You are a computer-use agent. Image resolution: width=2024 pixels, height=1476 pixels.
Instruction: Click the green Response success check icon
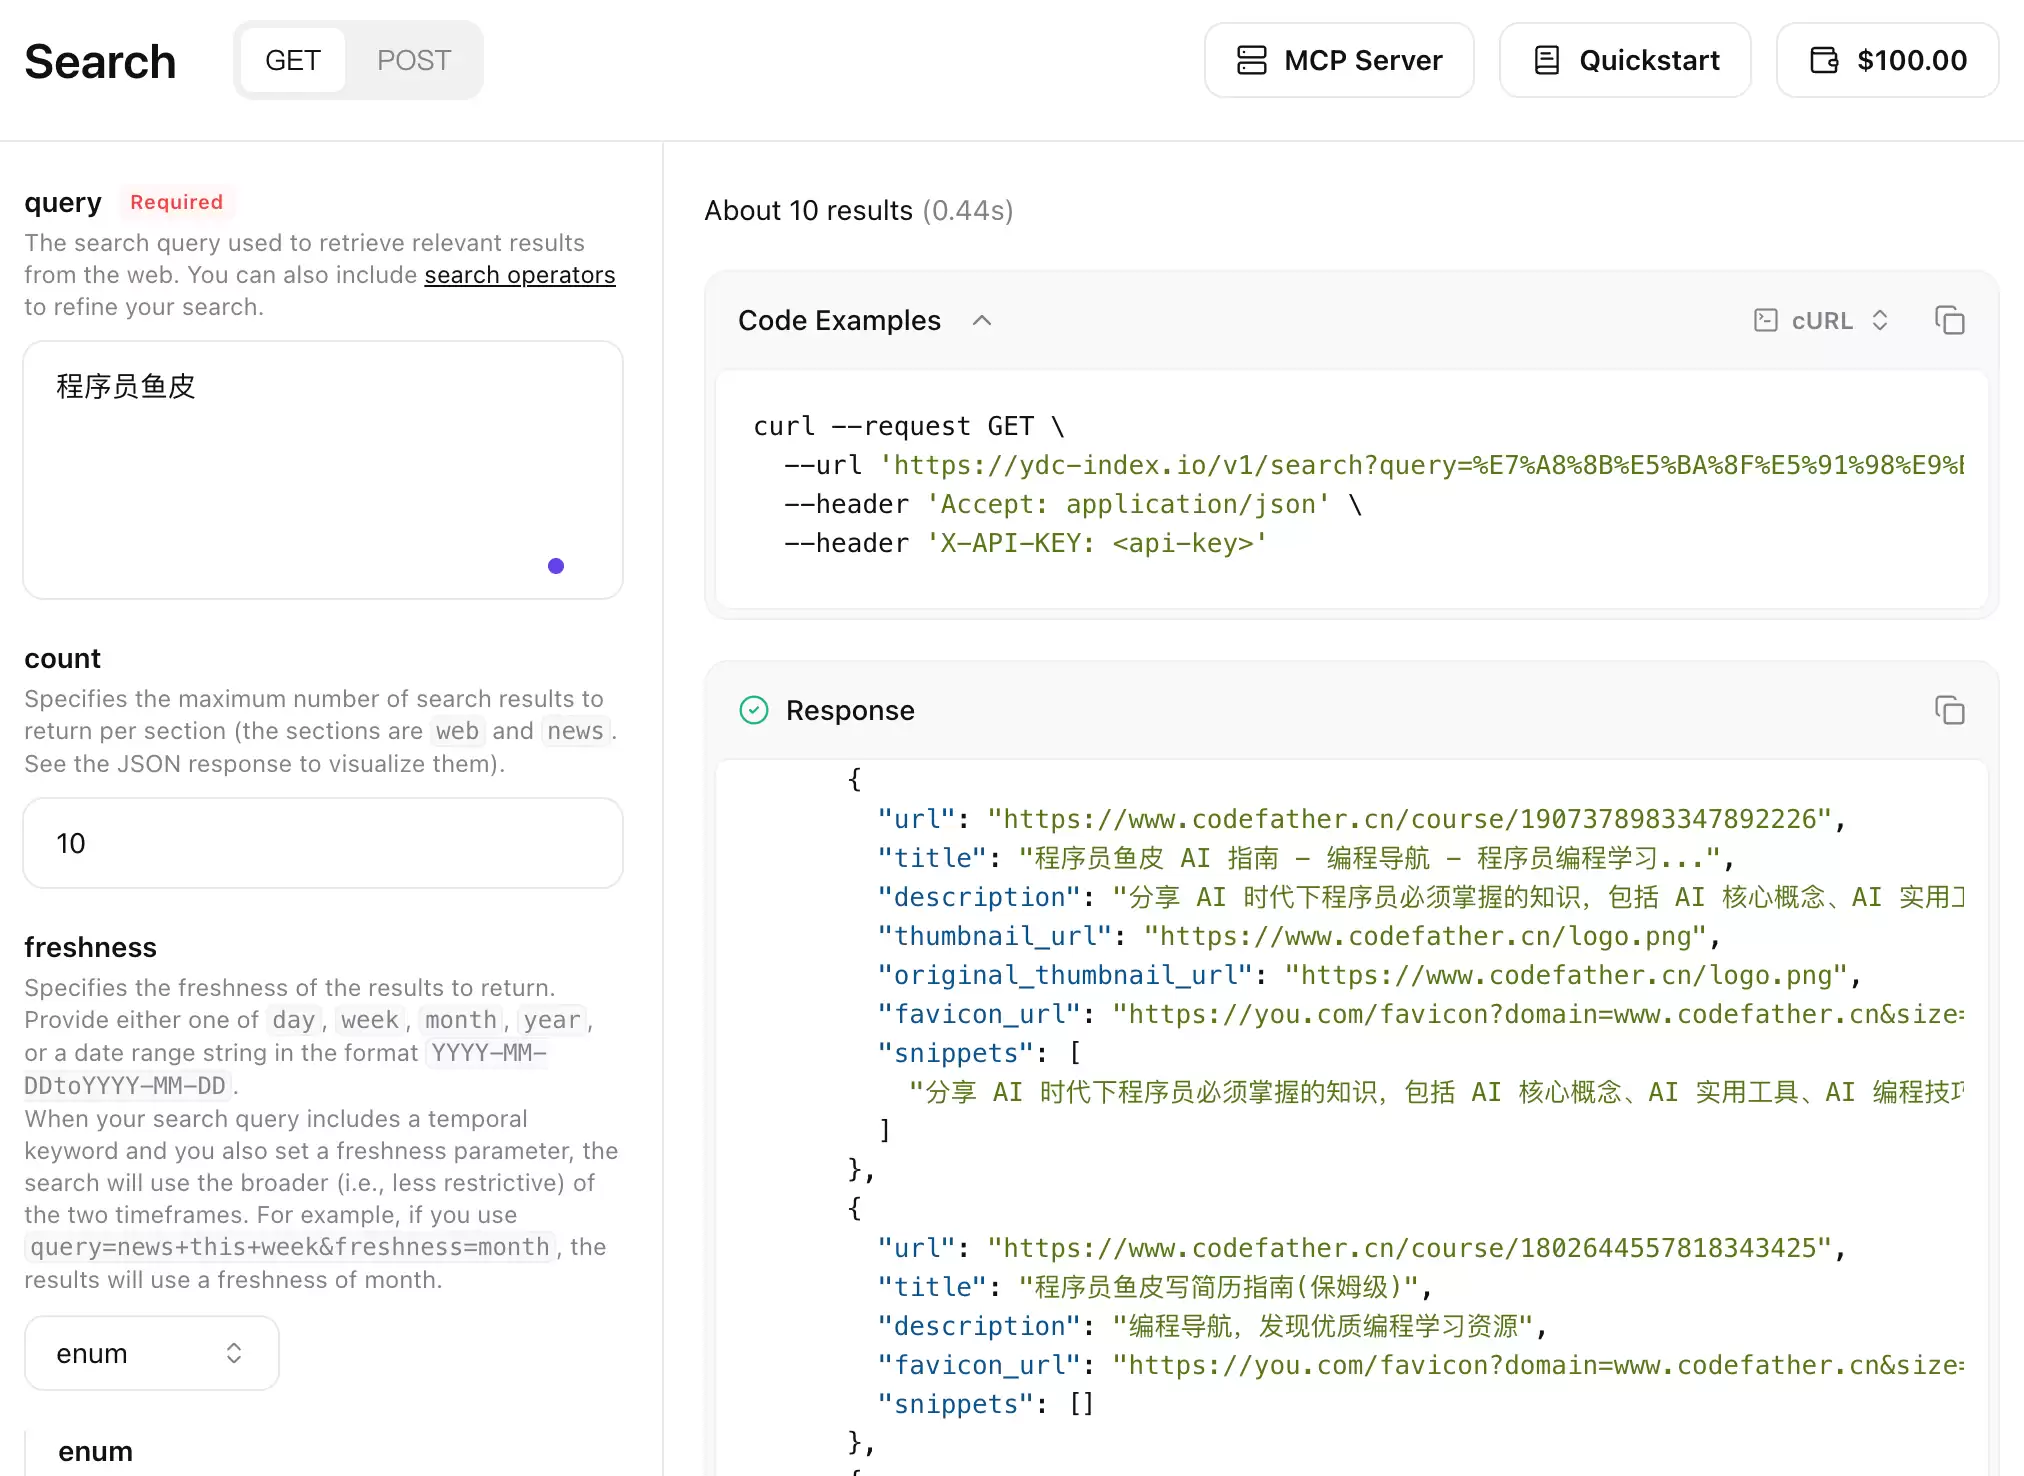point(754,710)
